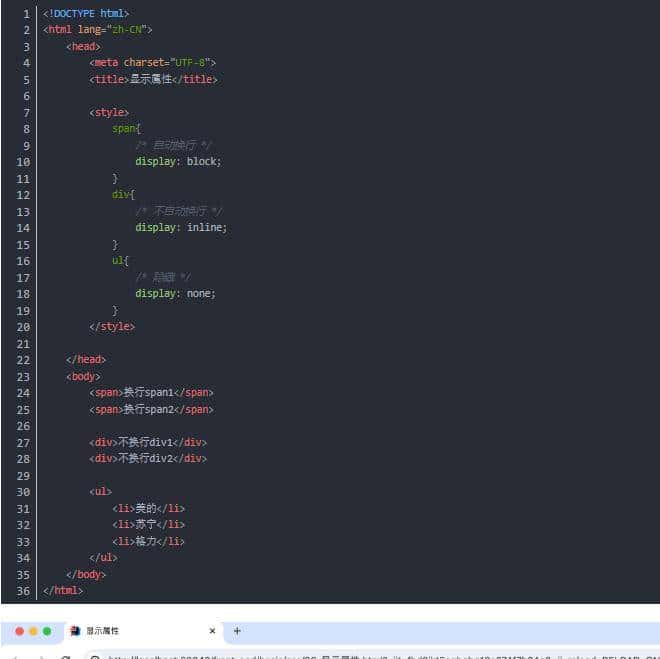Click the closing </body> tag
This screenshot has width=660, height=659.
(x=86, y=574)
